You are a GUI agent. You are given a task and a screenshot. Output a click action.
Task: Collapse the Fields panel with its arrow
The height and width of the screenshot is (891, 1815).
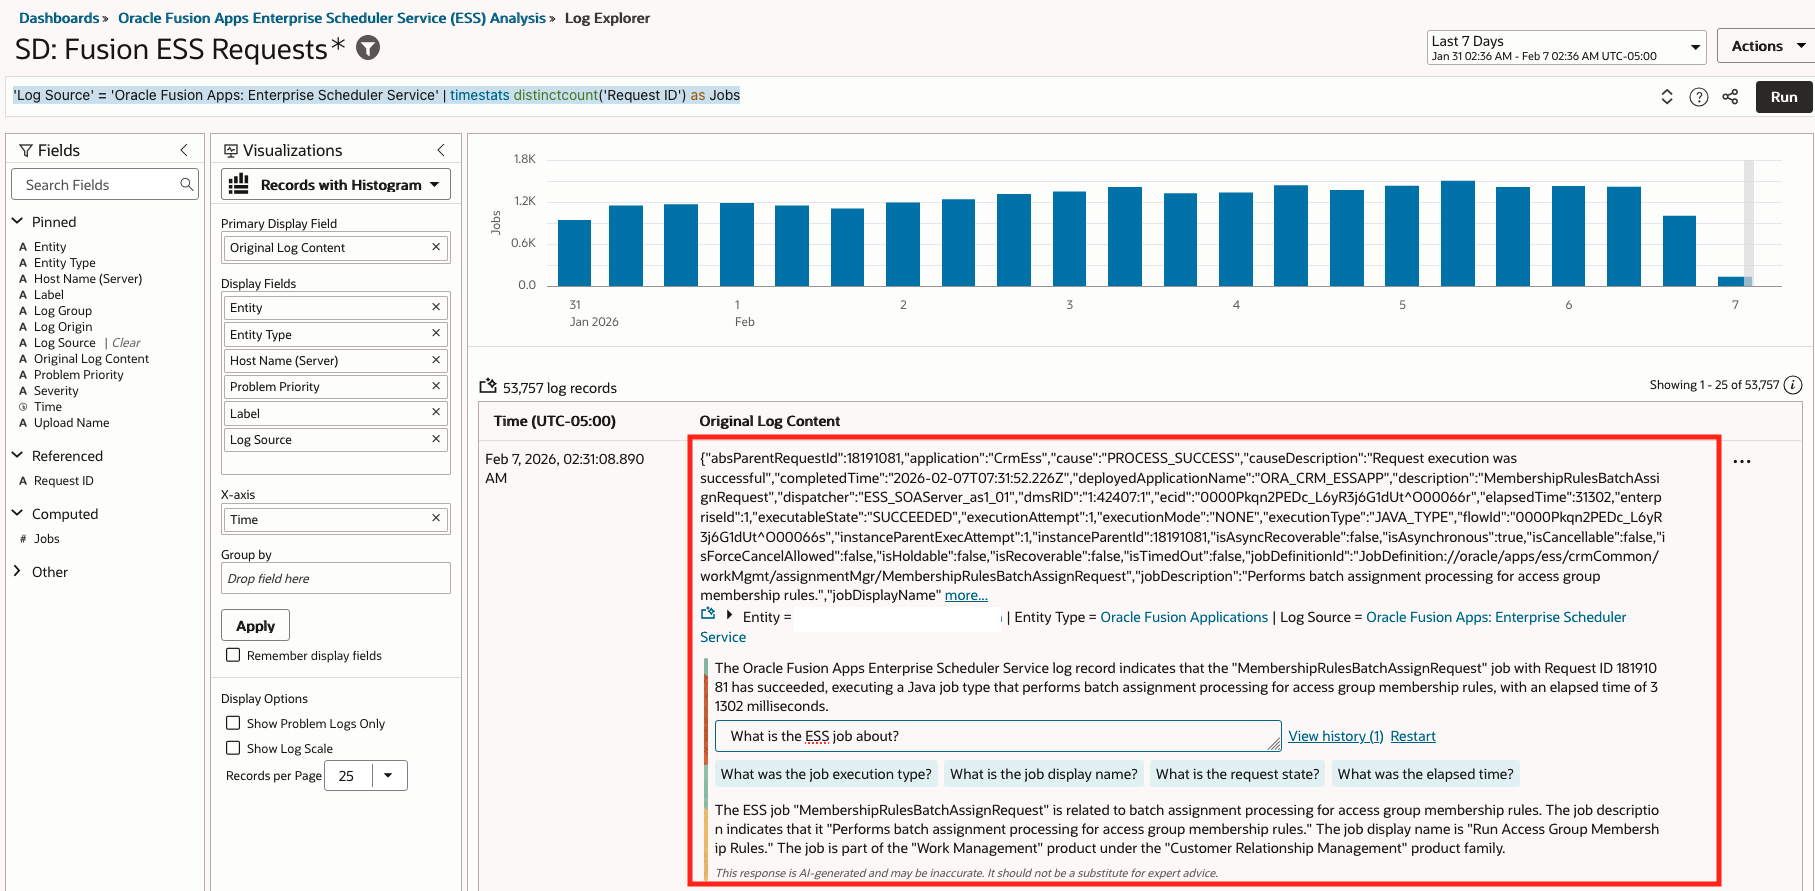tap(184, 150)
